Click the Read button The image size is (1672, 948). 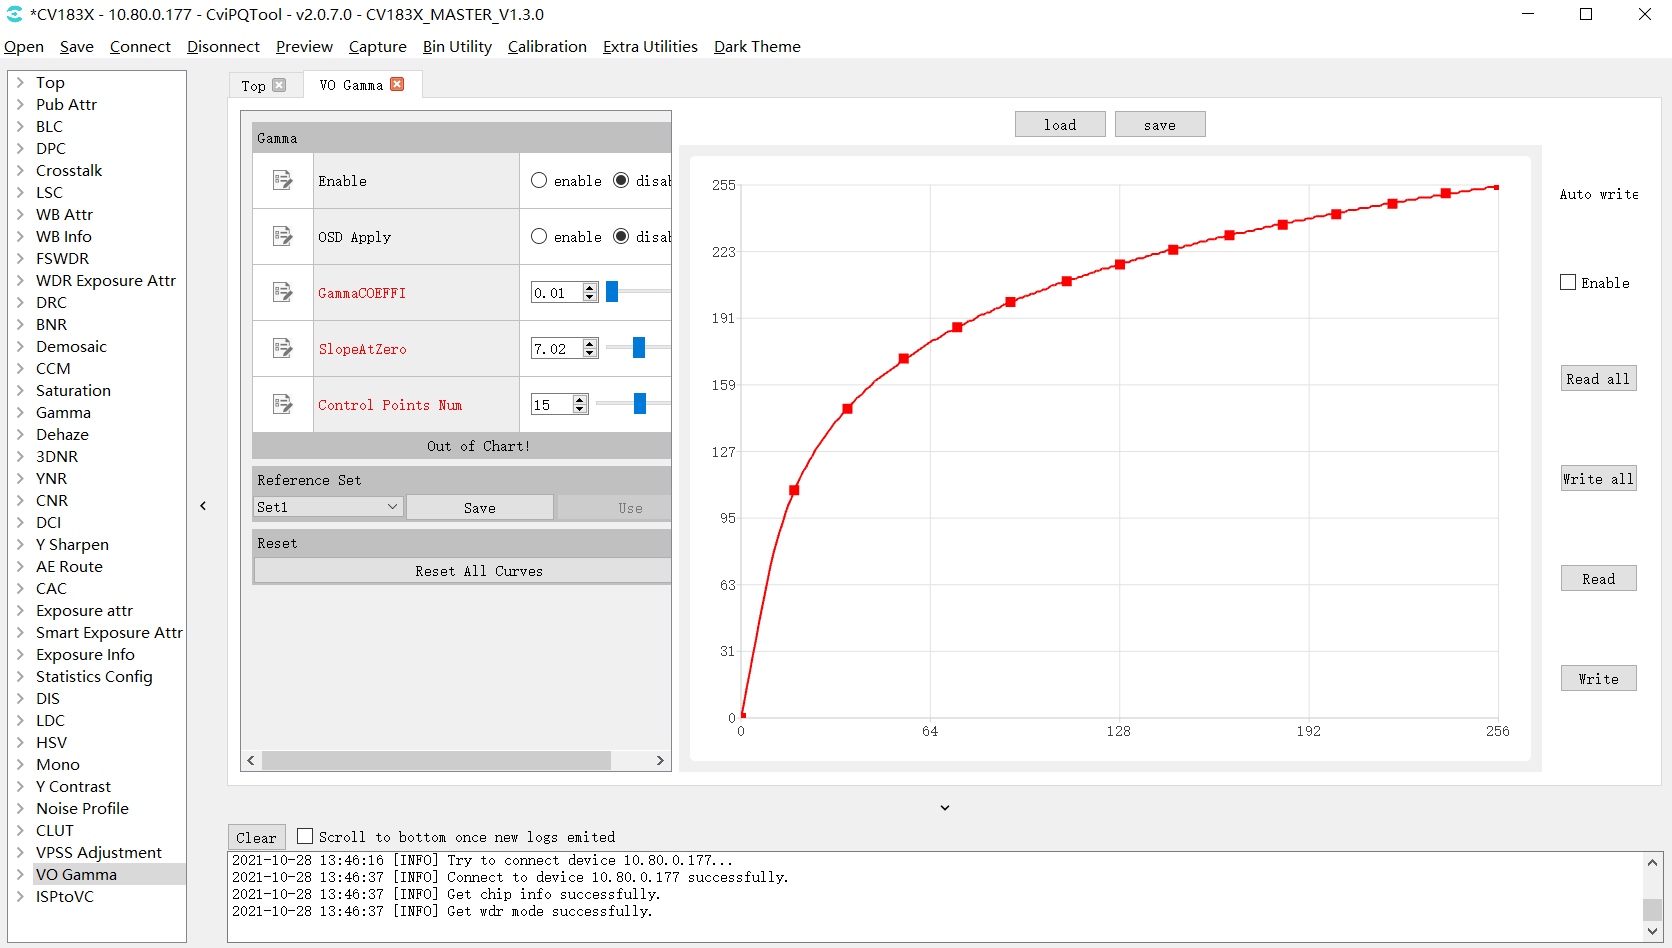tap(1598, 578)
